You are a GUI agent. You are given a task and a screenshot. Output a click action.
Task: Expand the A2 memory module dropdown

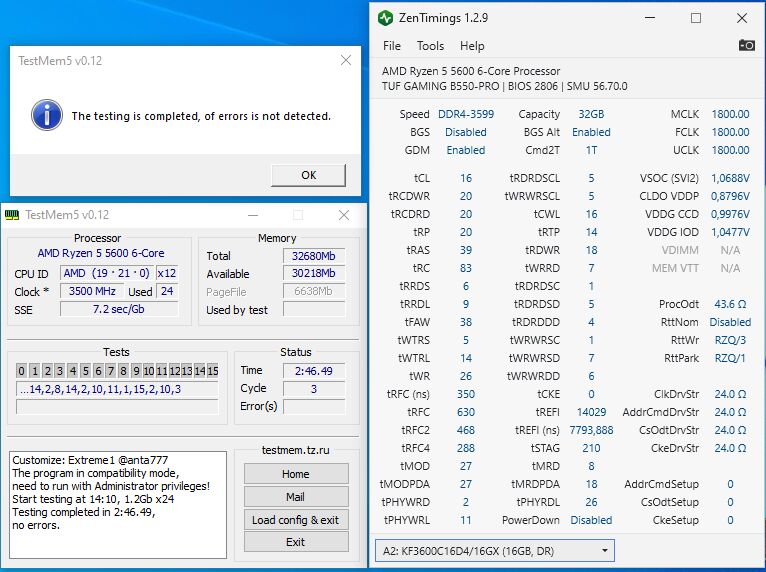click(x=604, y=551)
